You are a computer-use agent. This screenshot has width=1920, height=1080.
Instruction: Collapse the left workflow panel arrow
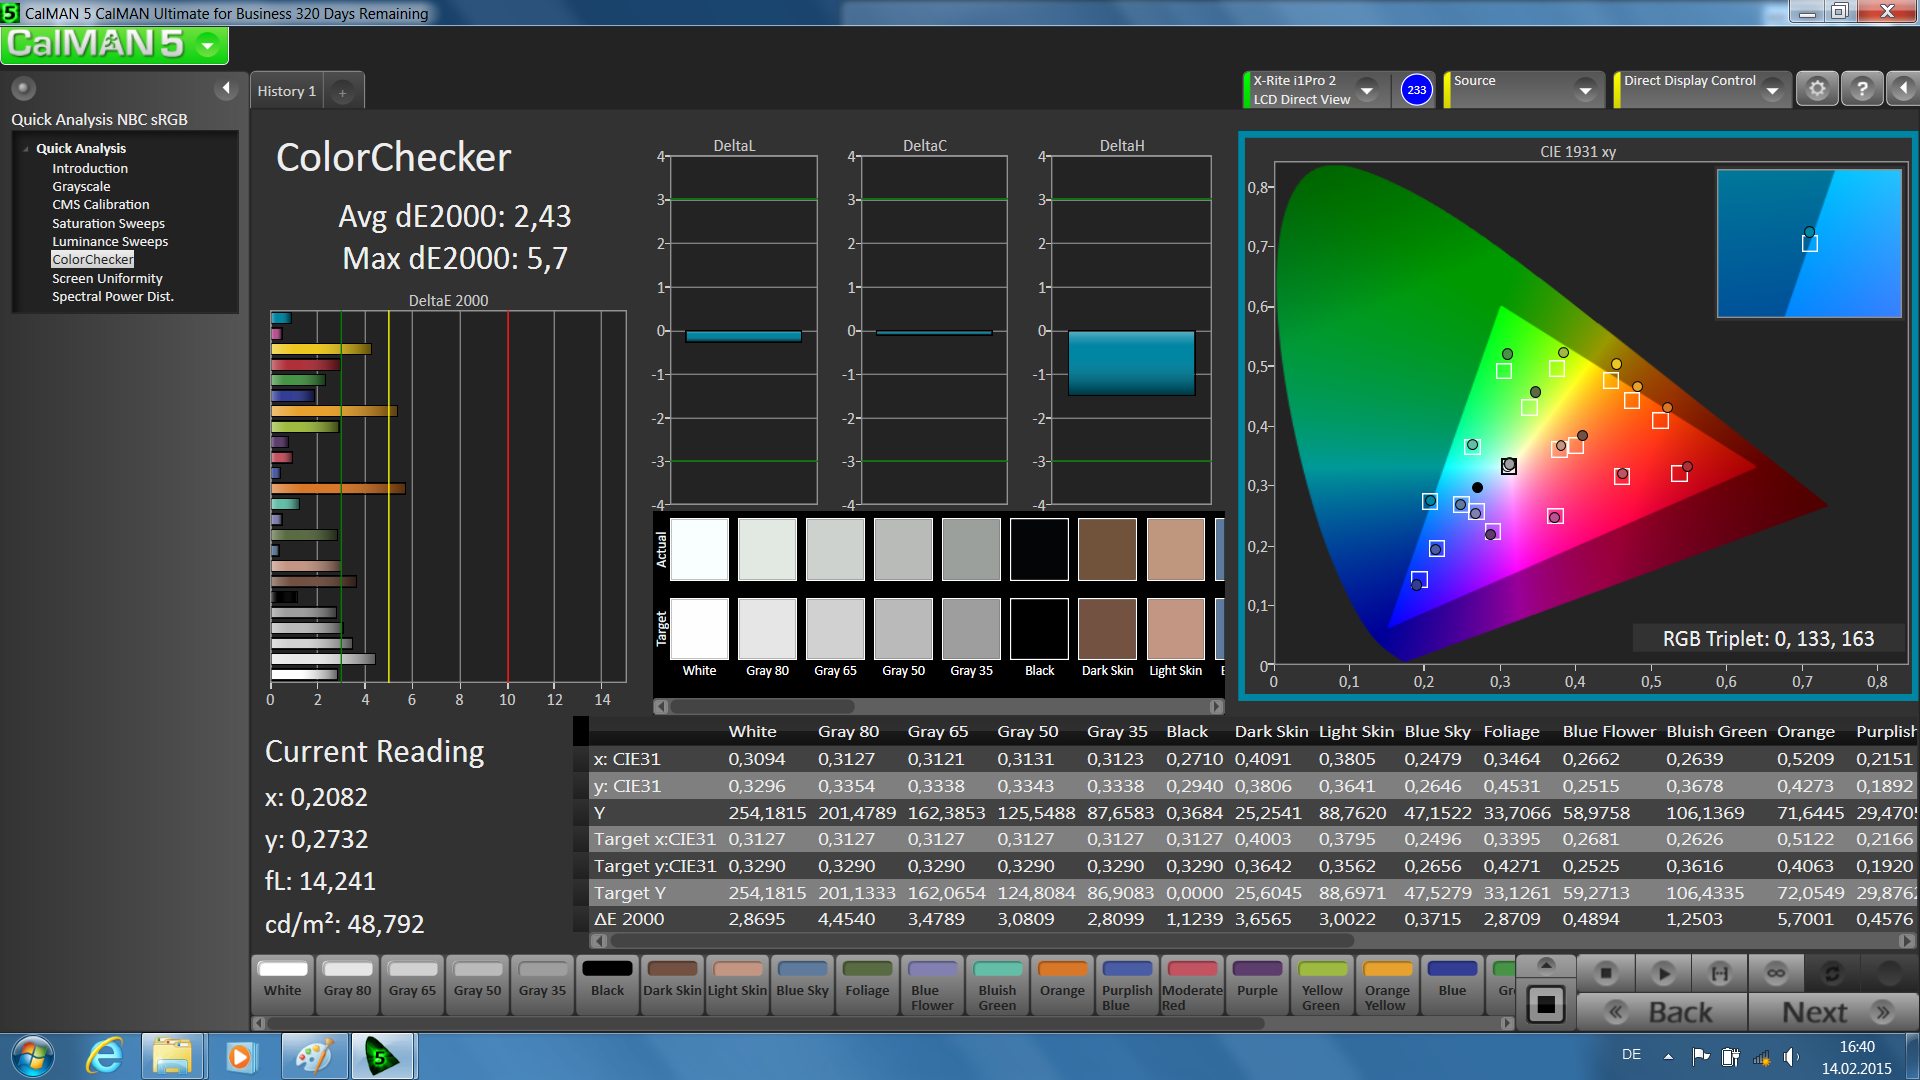pos(226,89)
